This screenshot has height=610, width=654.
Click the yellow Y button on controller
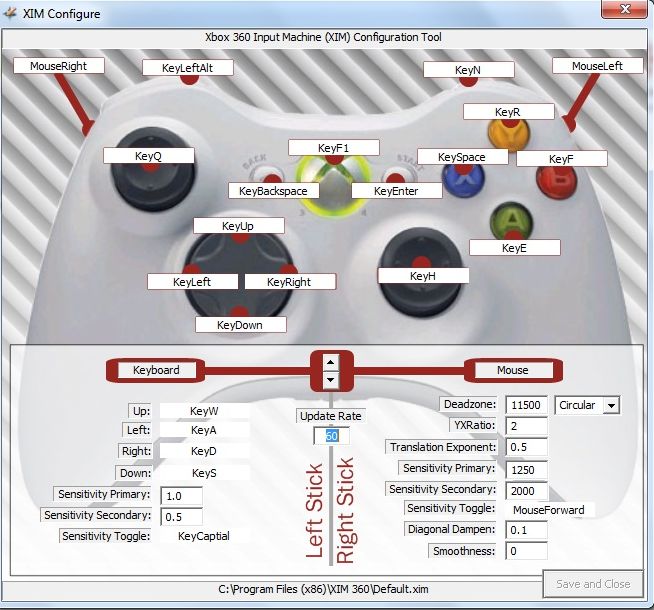coord(509,134)
